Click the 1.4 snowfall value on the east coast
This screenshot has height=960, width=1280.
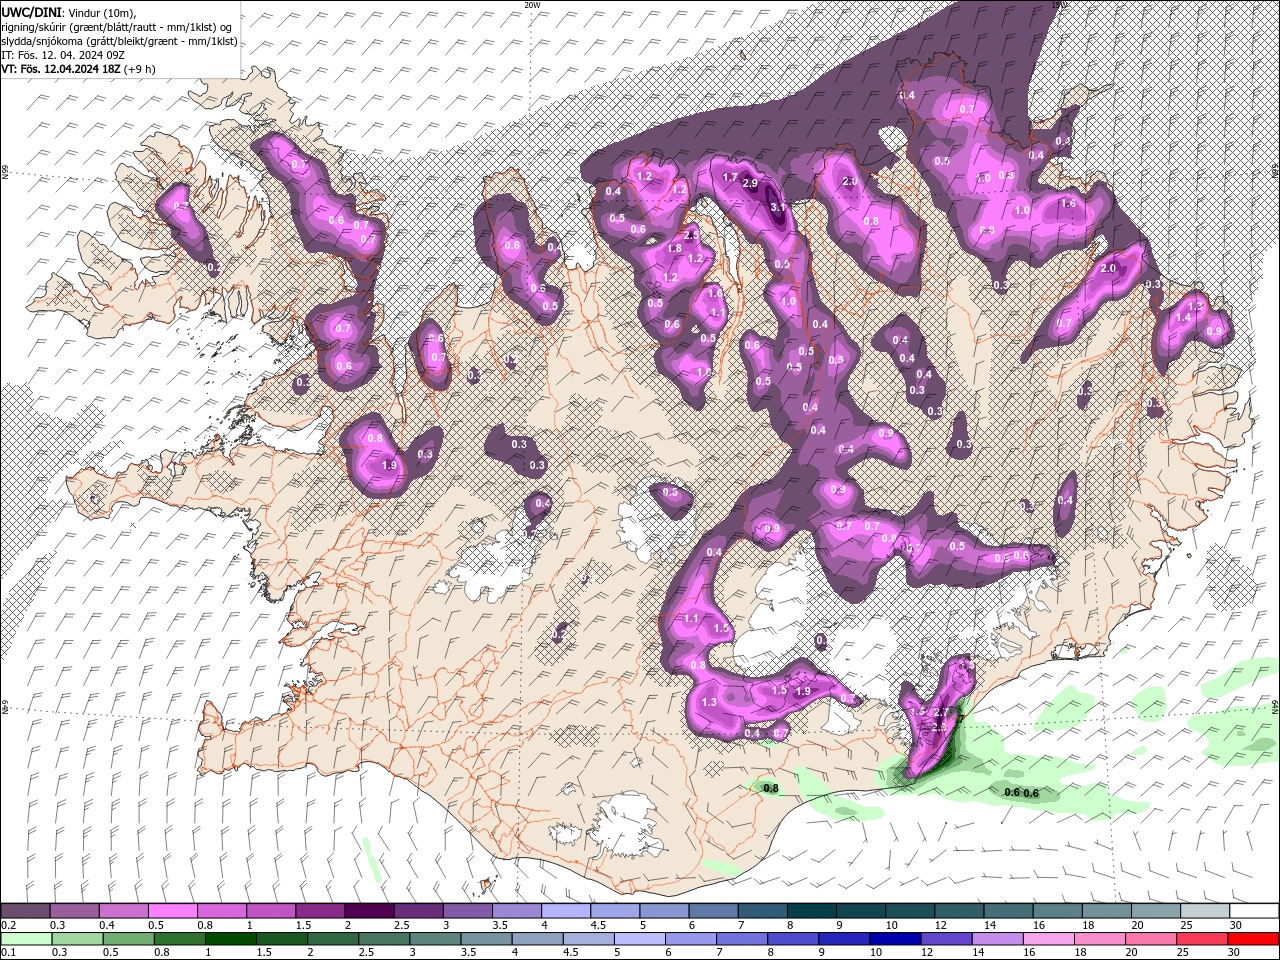(x=1183, y=317)
